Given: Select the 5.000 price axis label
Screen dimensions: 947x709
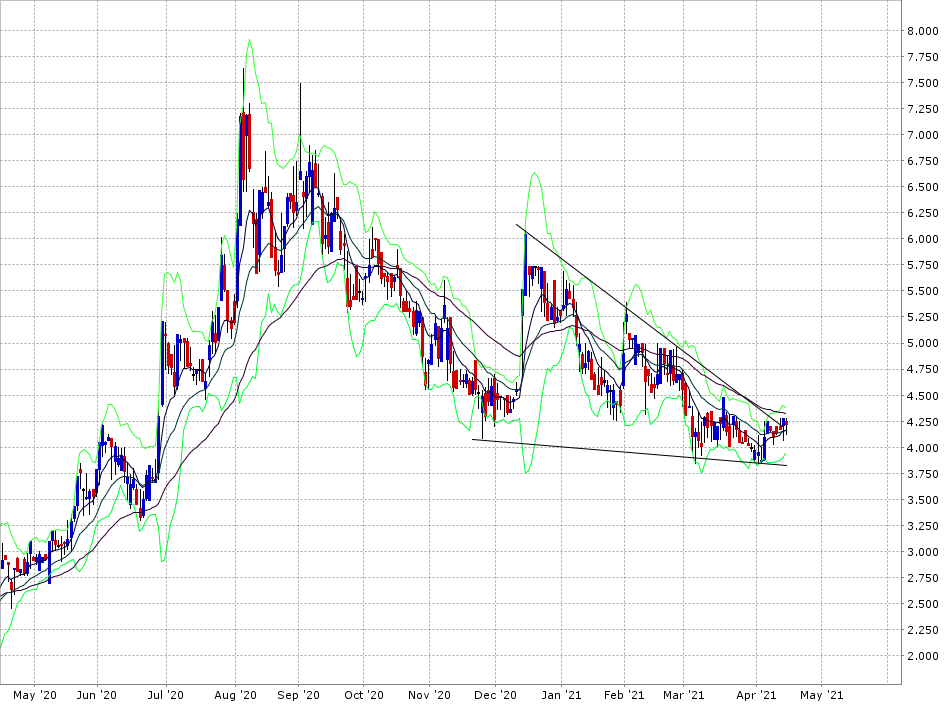Looking at the screenshot, I should click(x=921, y=343).
